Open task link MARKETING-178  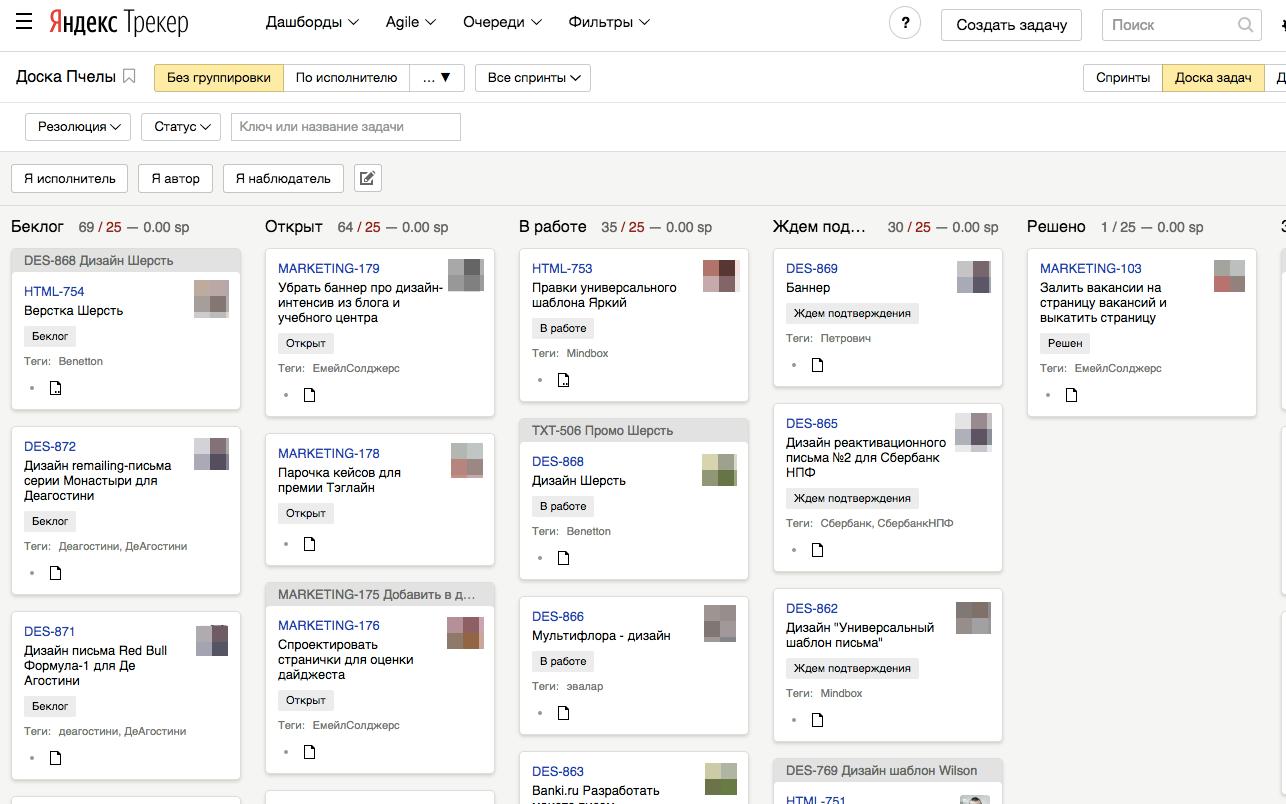pos(329,453)
